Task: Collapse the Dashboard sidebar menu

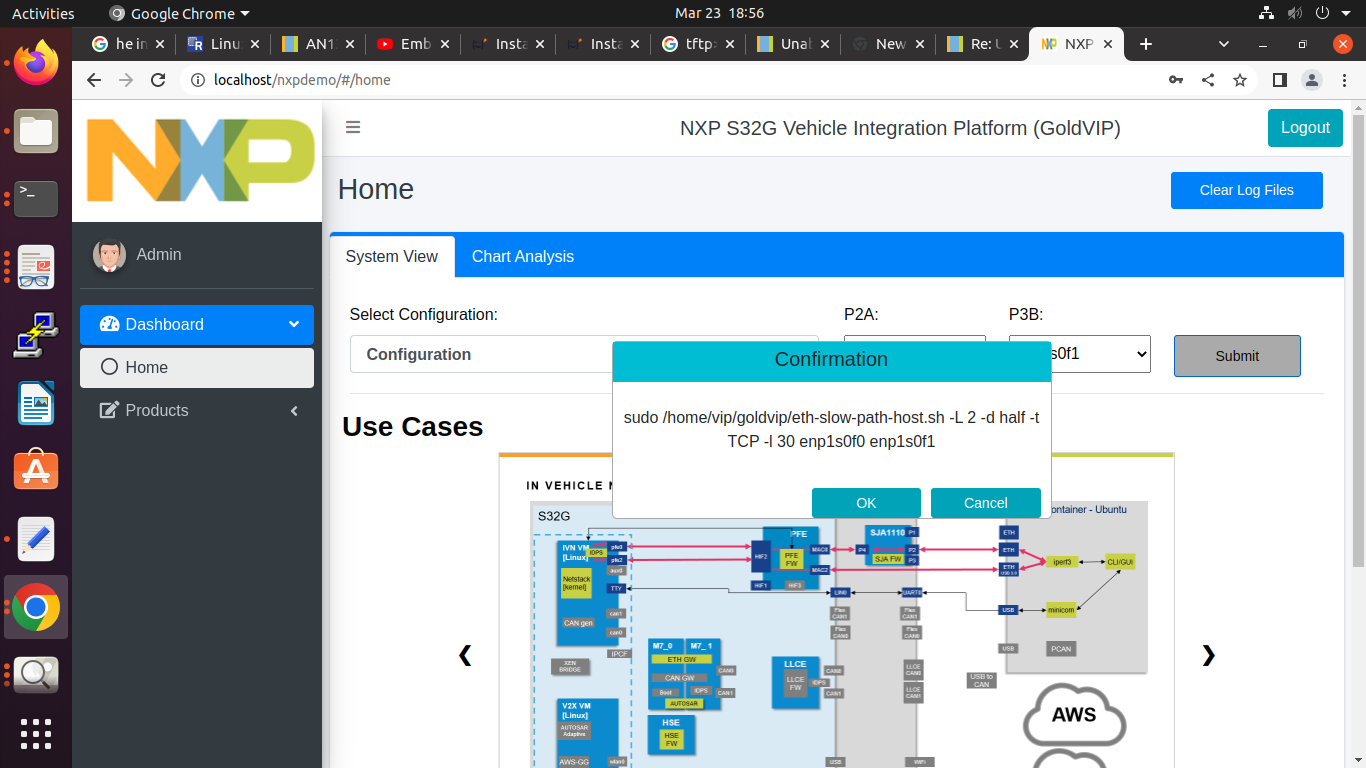Action: [x=197, y=325]
